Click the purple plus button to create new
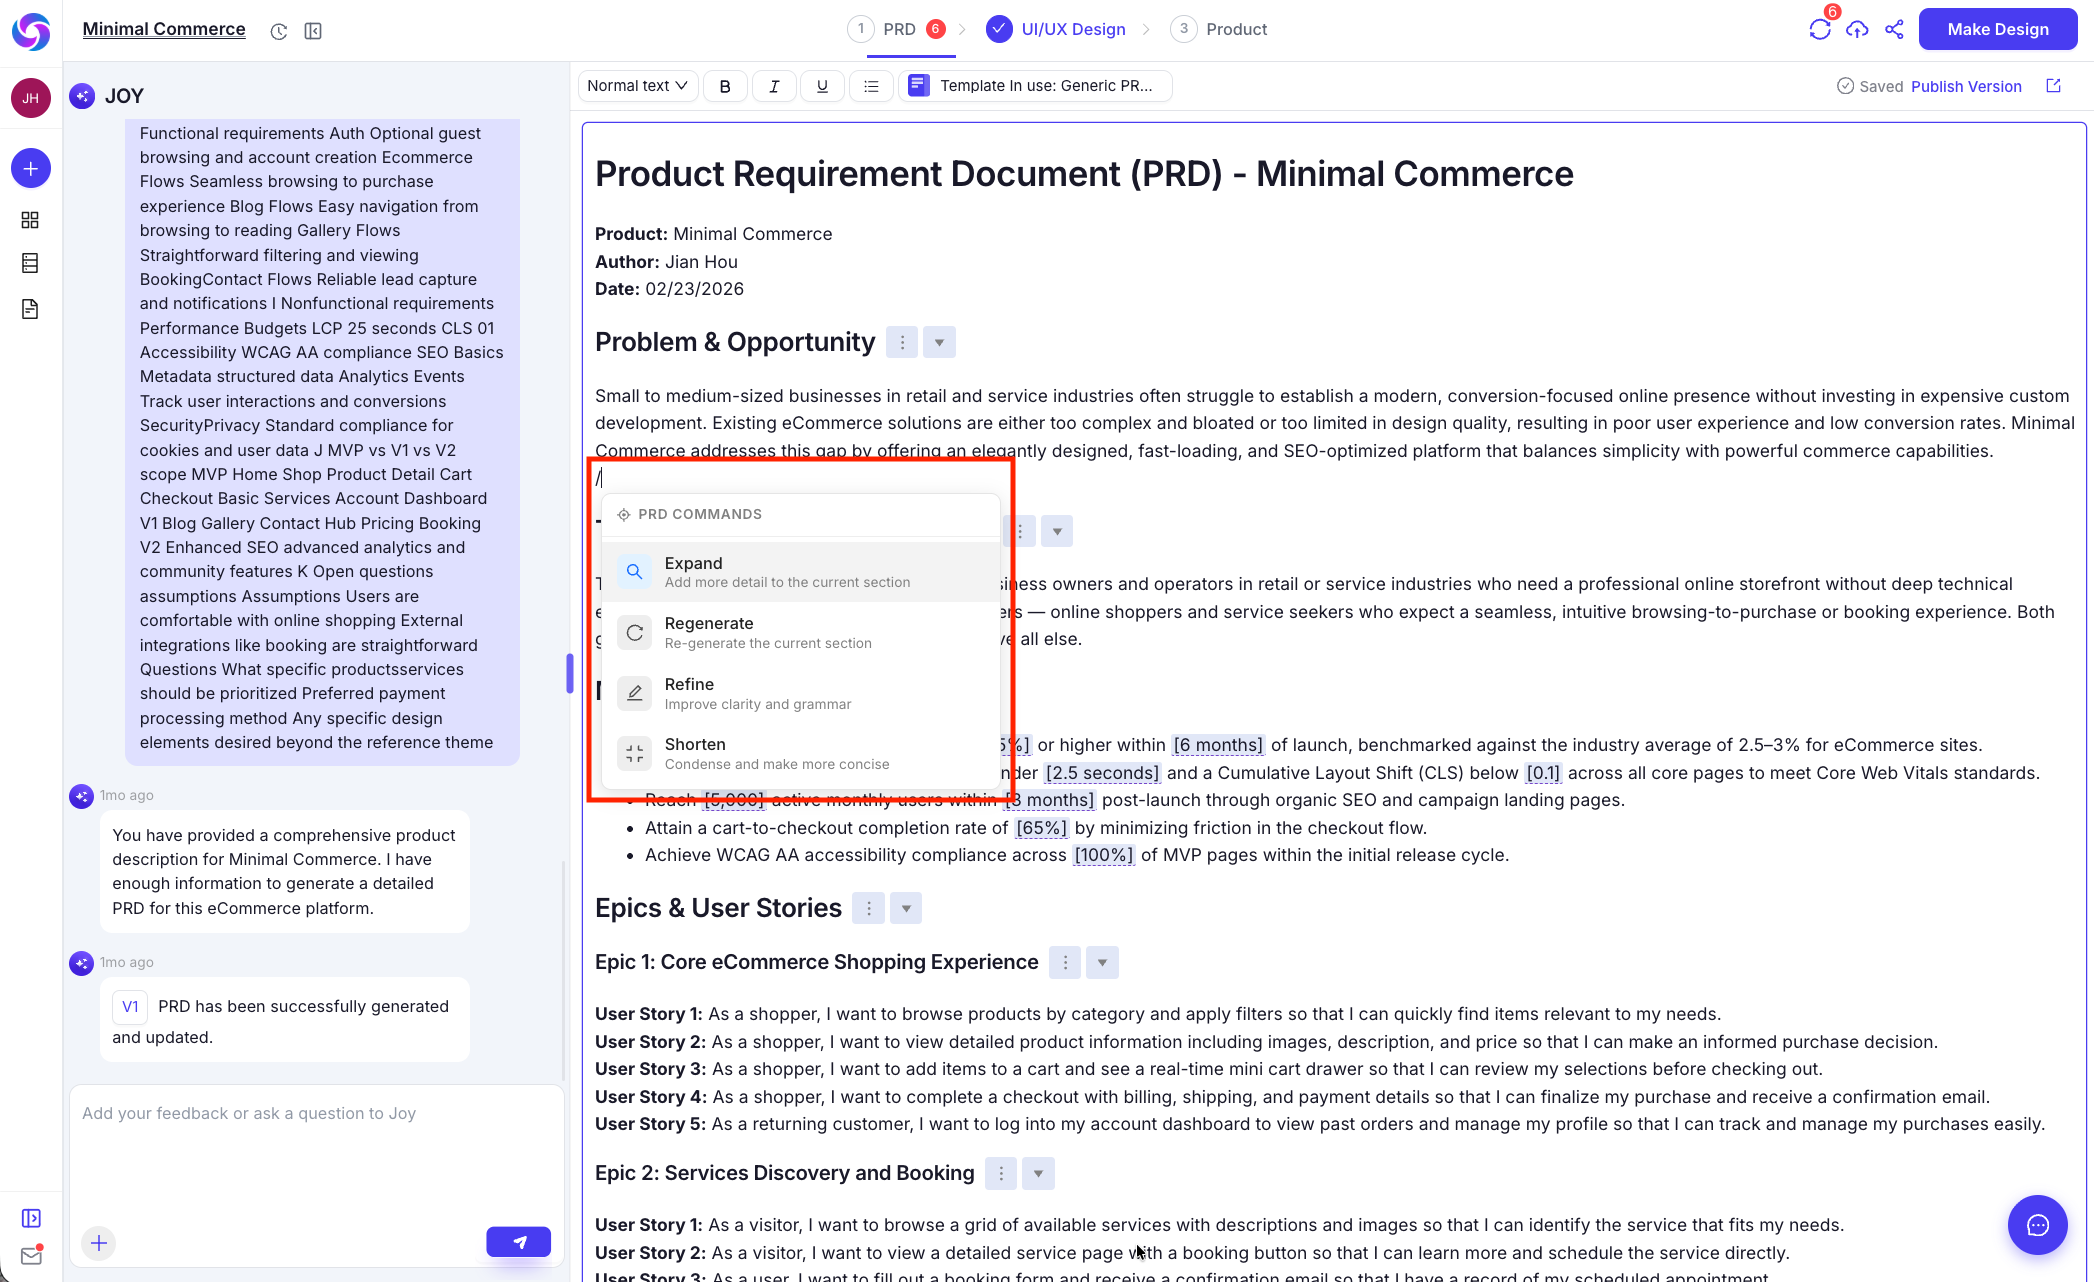The height and width of the screenshot is (1282, 2094). [30, 168]
